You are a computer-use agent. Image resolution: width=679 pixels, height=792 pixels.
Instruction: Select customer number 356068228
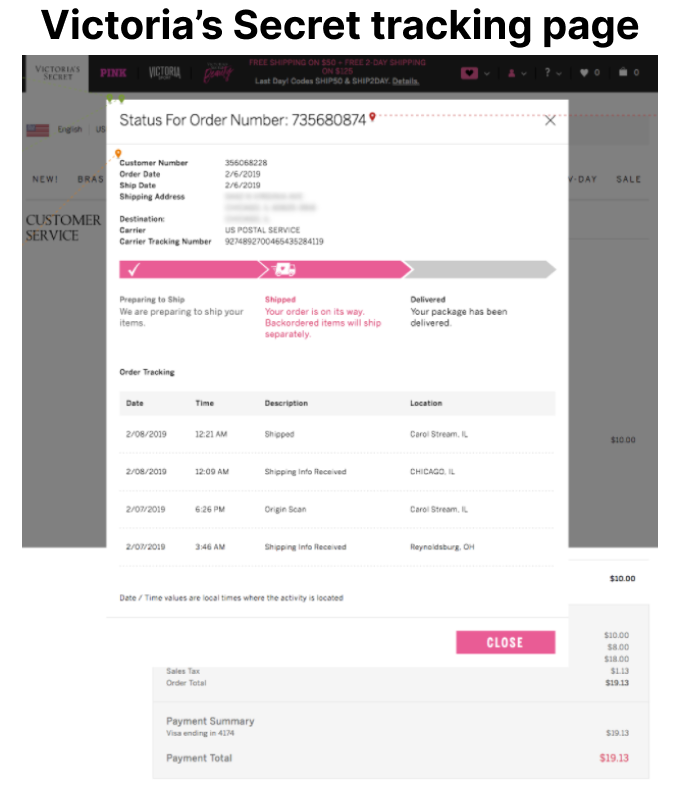coord(246,163)
